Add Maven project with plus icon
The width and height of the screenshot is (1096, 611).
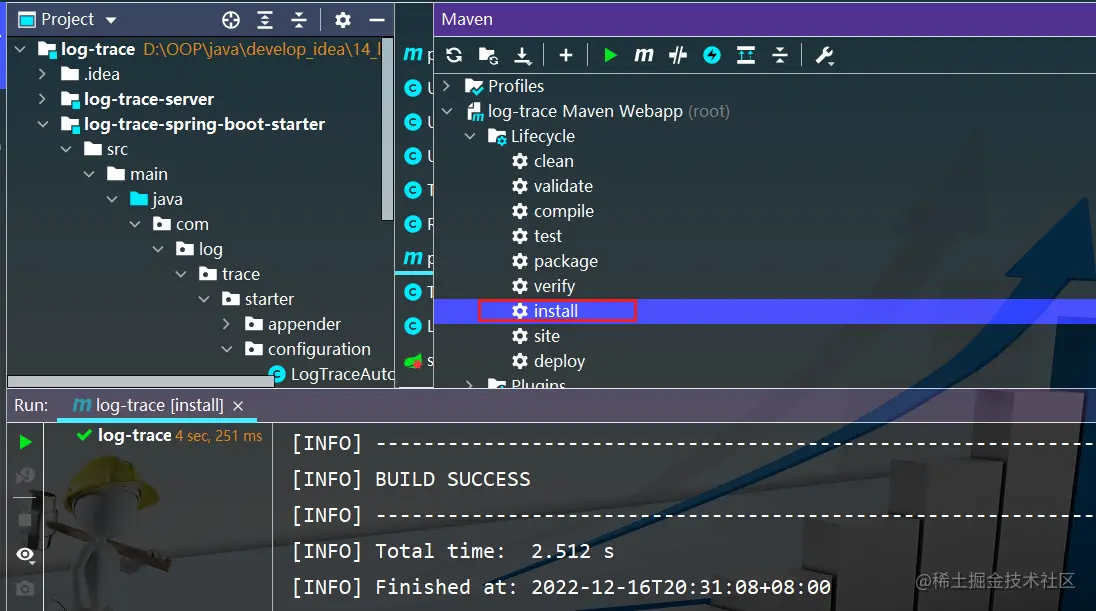(566, 55)
